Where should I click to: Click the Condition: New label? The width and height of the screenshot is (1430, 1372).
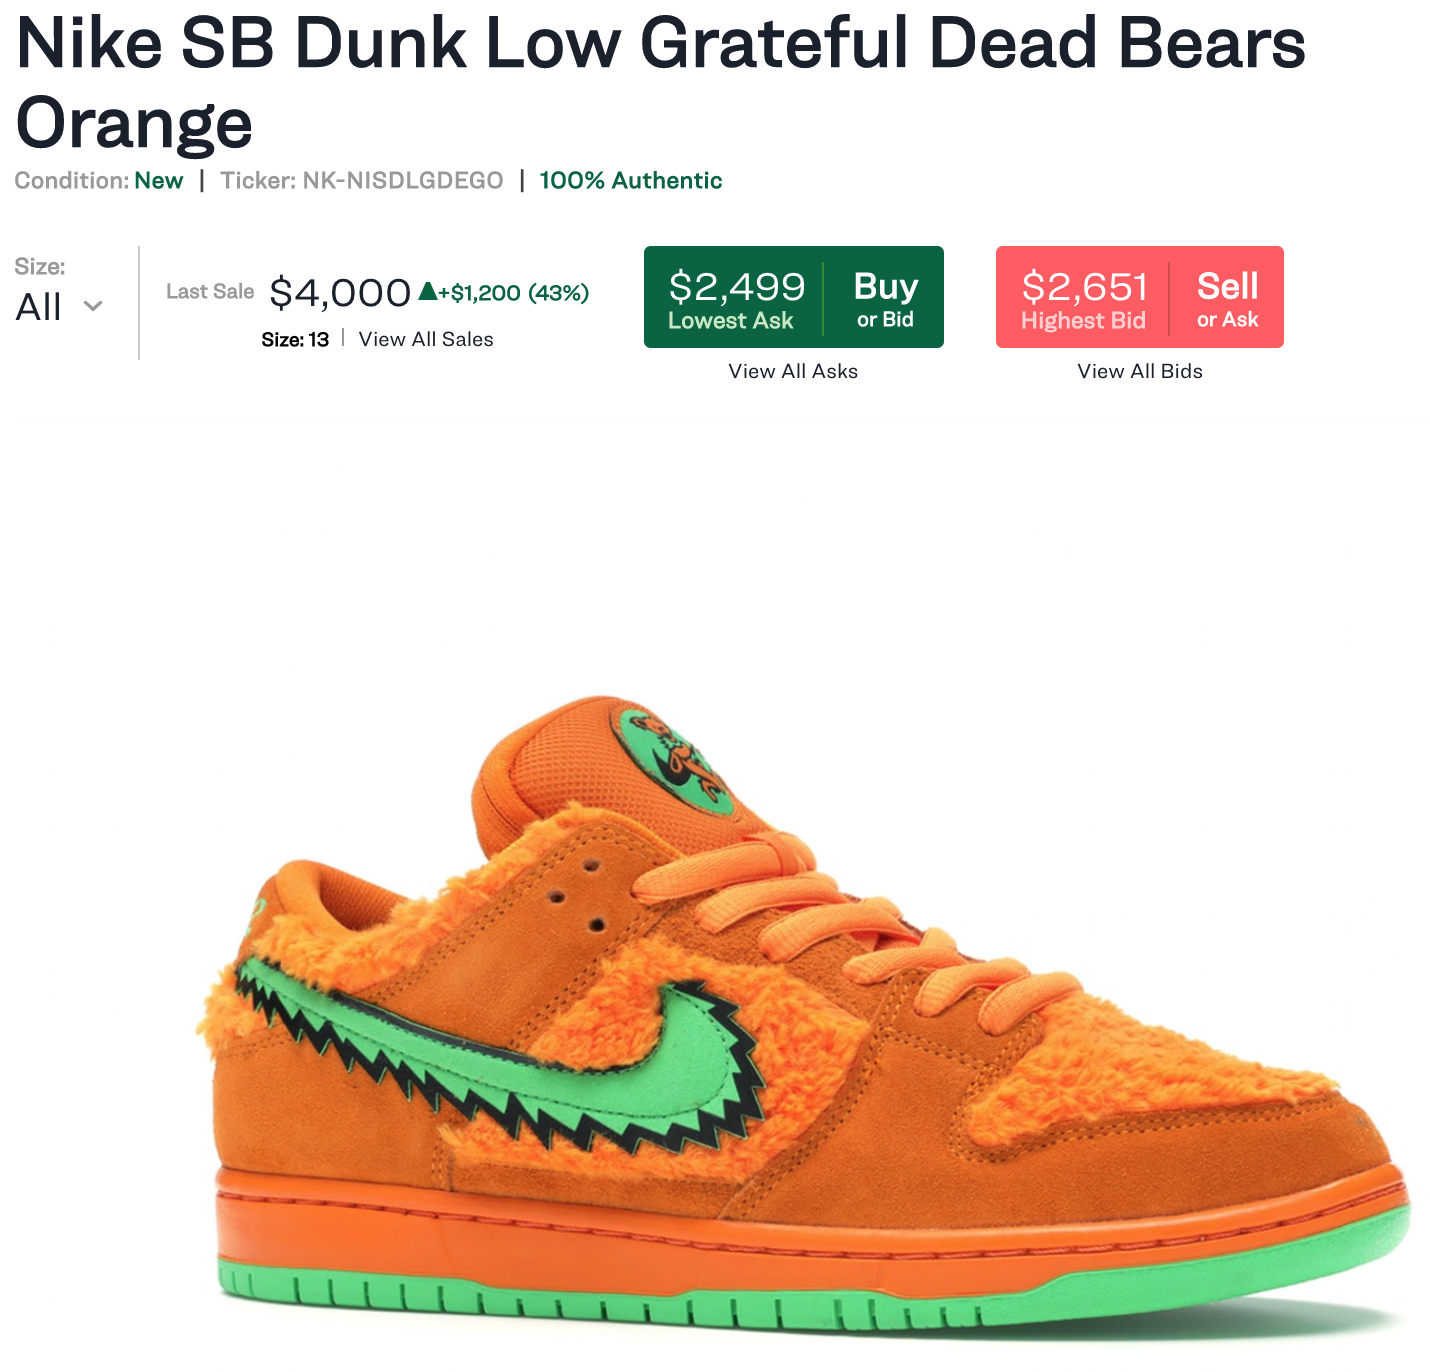[x=99, y=180]
